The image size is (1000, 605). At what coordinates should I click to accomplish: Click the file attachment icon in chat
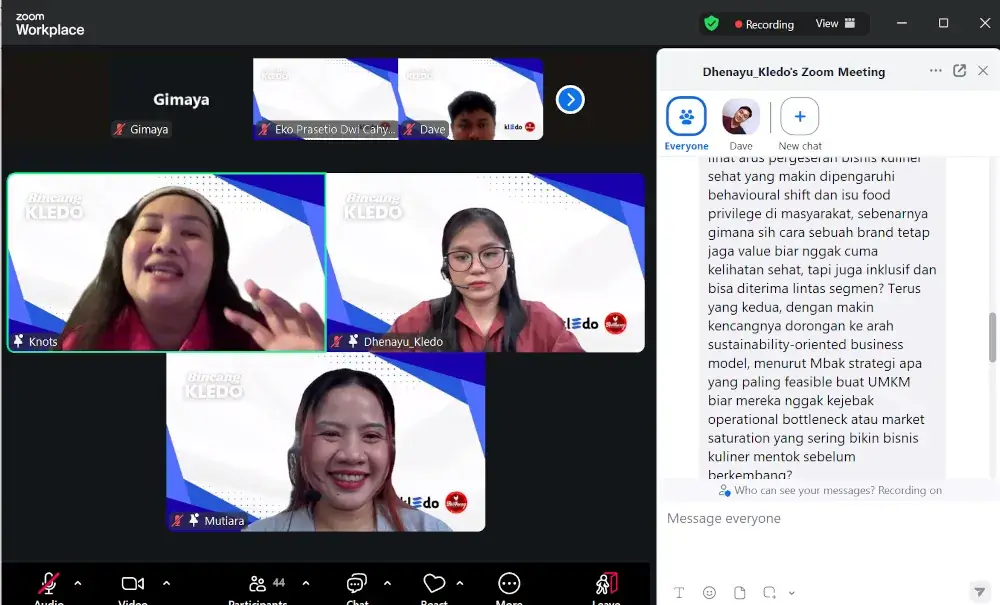(x=739, y=592)
